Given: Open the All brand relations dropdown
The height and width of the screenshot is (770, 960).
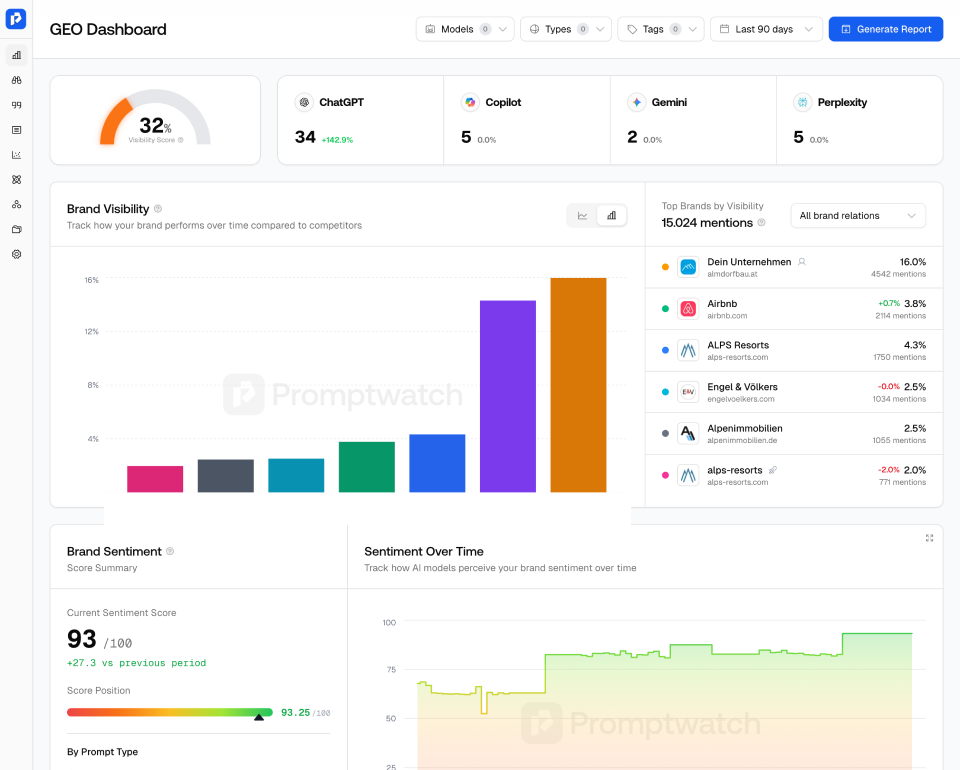Looking at the screenshot, I should click(x=857, y=215).
